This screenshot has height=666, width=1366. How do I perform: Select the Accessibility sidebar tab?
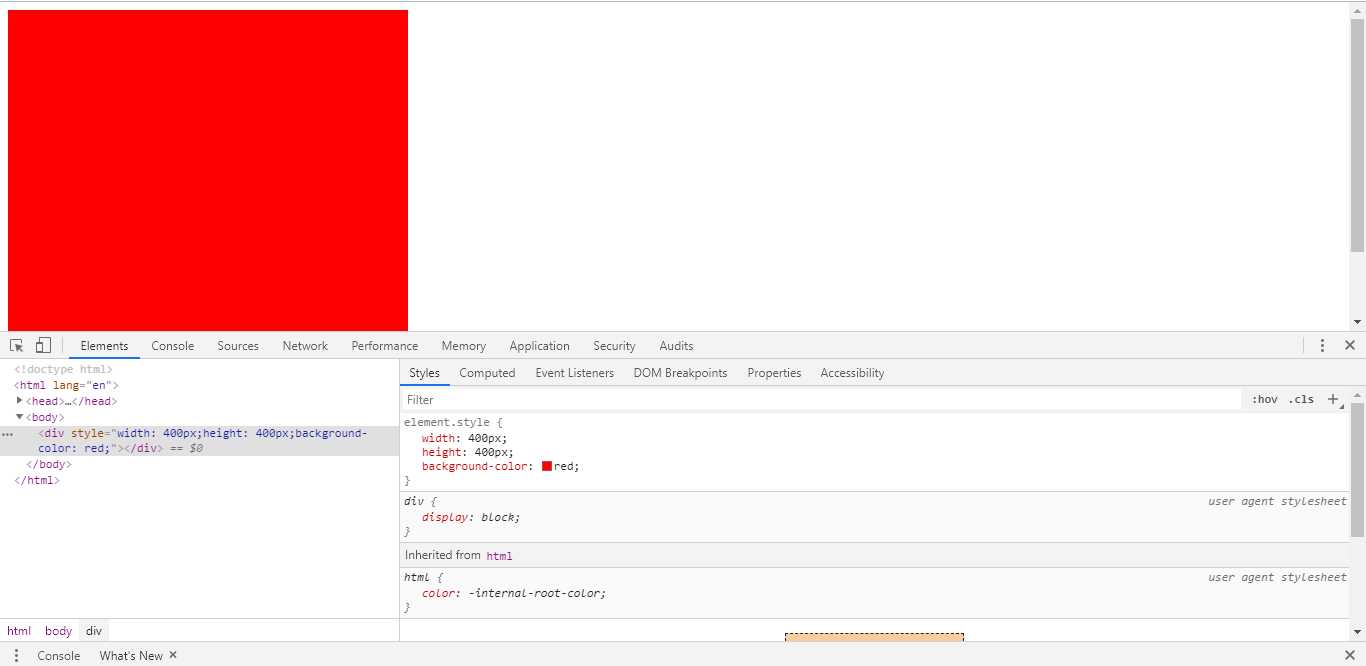click(852, 373)
